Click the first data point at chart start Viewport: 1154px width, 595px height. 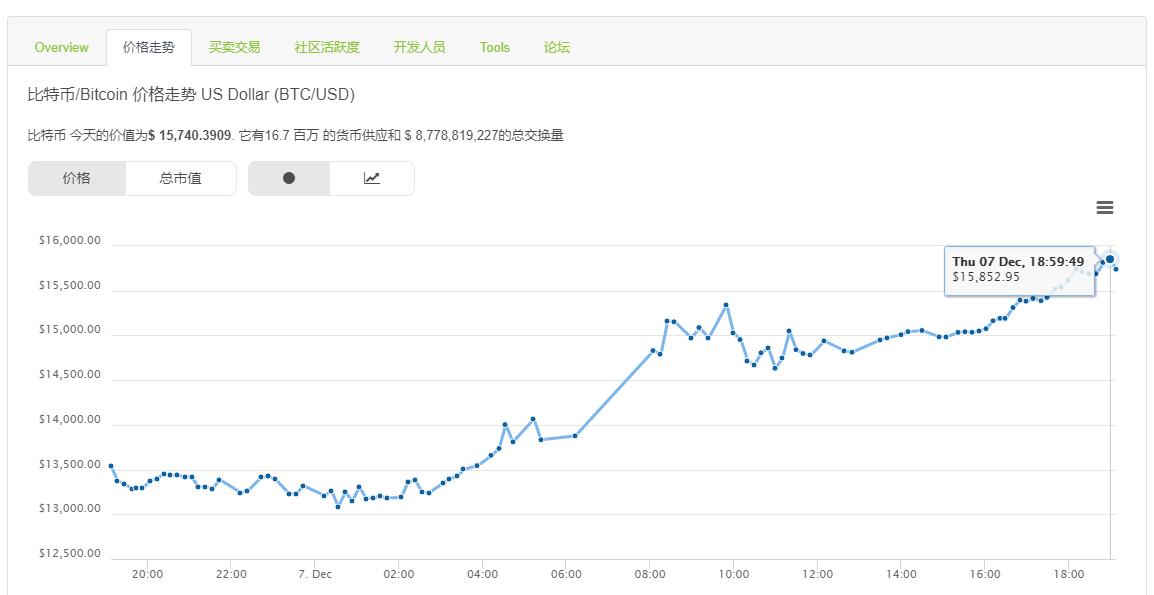pyautogui.click(x=110, y=466)
